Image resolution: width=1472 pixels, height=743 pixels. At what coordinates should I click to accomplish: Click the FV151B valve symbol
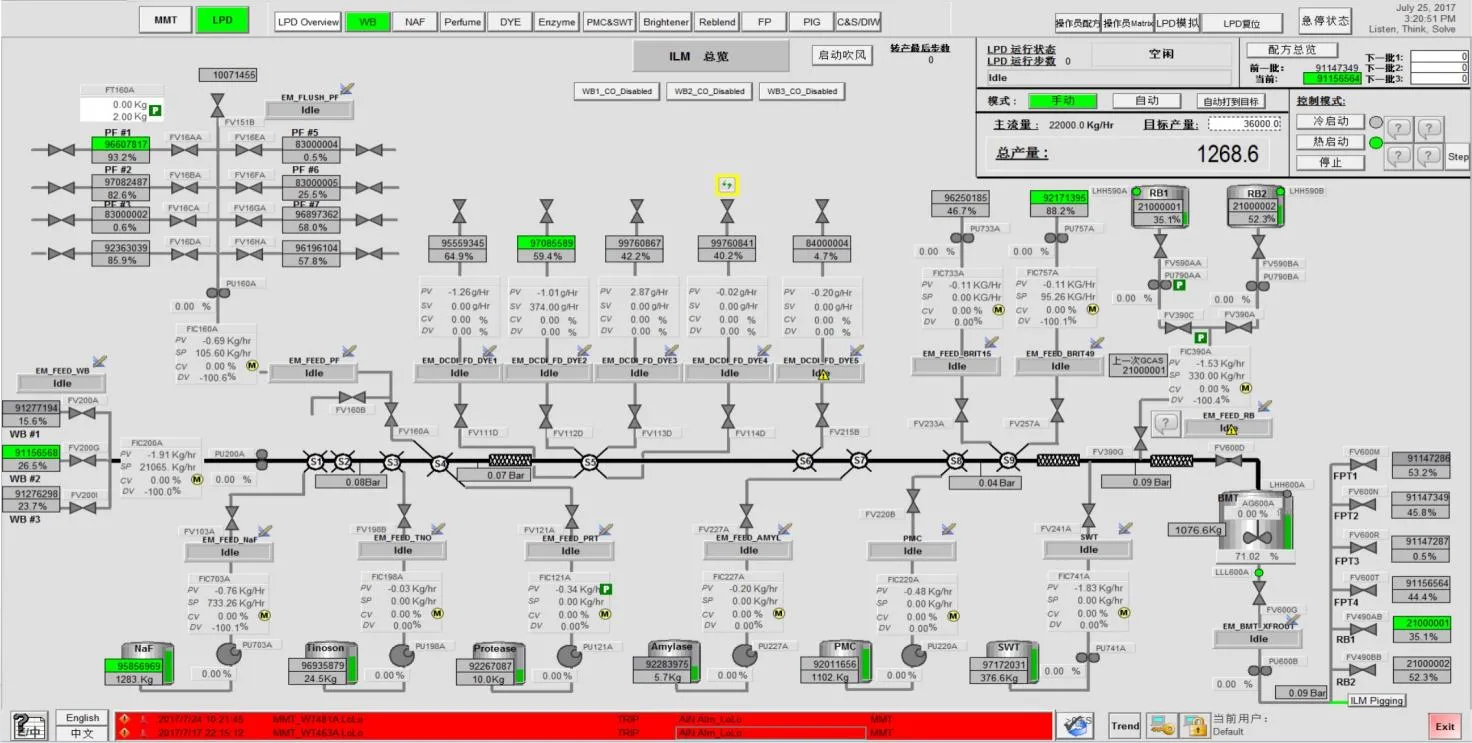pos(217,104)
